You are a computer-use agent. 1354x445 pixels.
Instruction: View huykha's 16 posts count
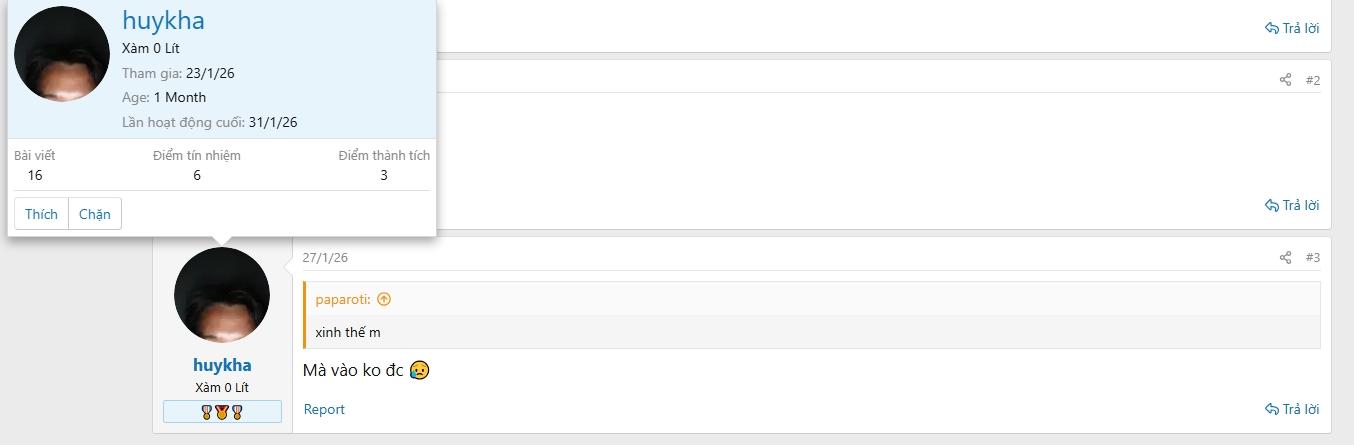[x=35, y=175]
